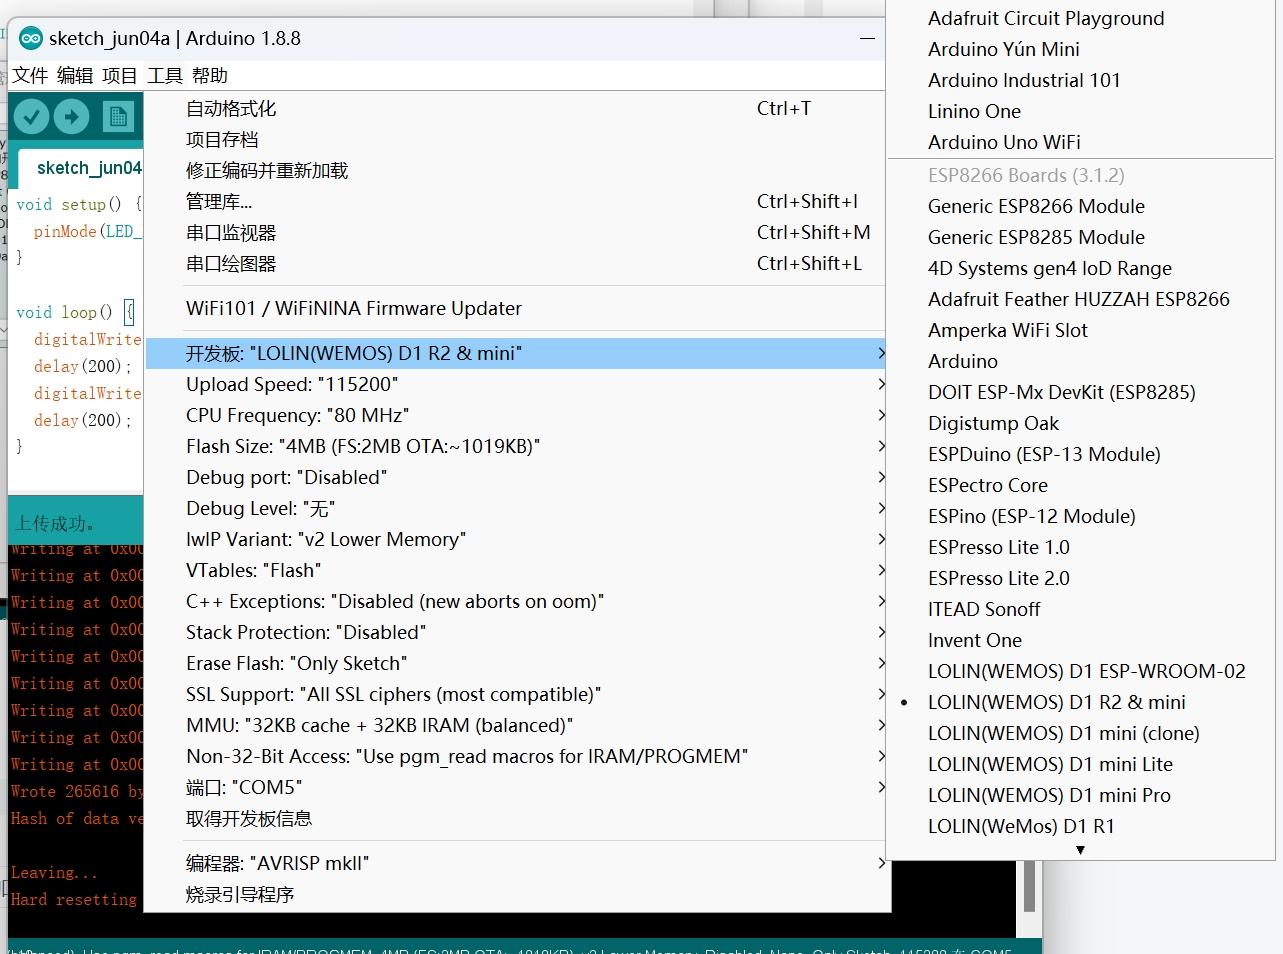Choose 项目存档 menu entry
1283x954 pixels.
pyautogui.click(x=516, y=140)
